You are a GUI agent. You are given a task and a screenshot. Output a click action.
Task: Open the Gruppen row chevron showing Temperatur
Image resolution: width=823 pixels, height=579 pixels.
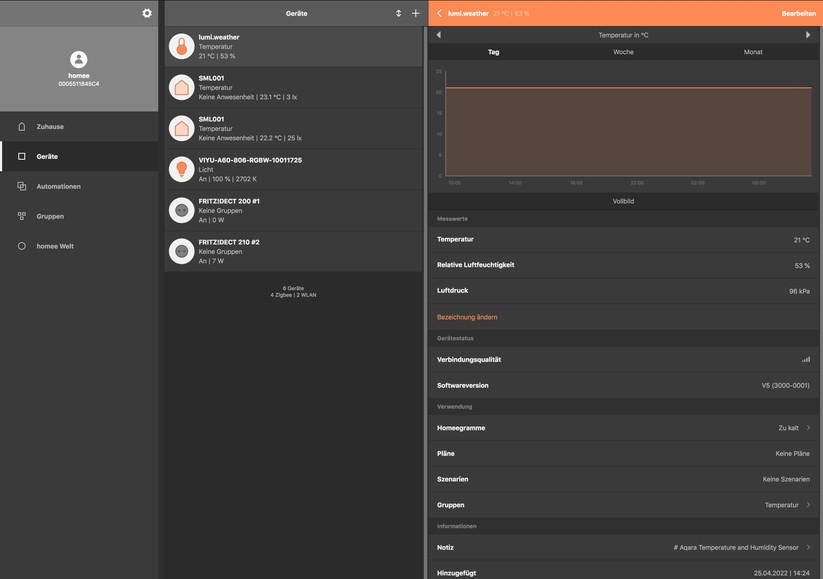pos(805,504)
